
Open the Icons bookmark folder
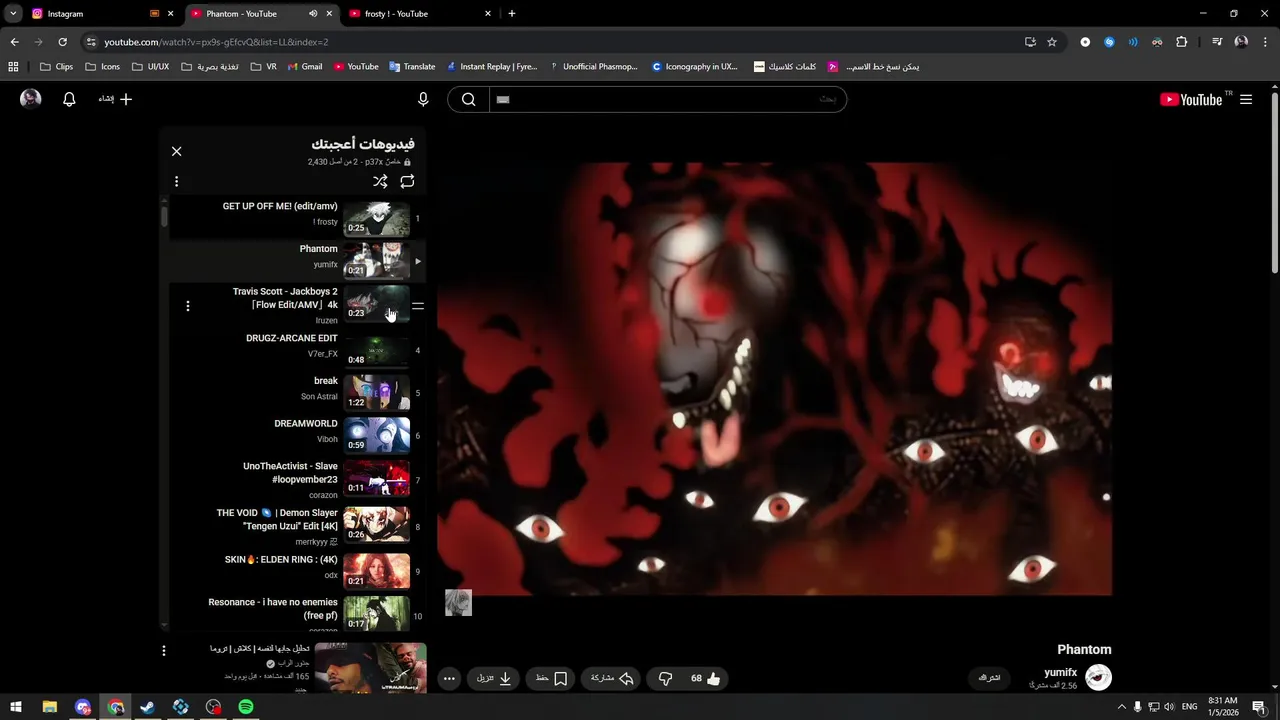click(x=103, y=67)
